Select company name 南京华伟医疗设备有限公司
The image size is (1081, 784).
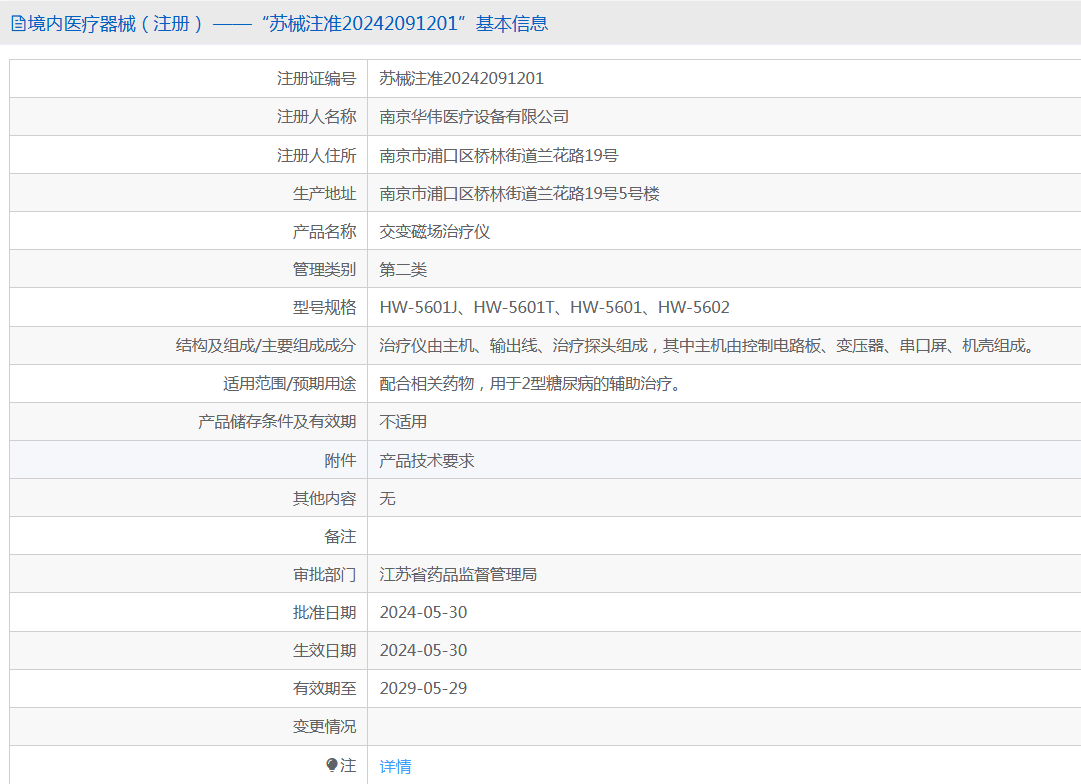pyautogui.click(x=474, y=117)
